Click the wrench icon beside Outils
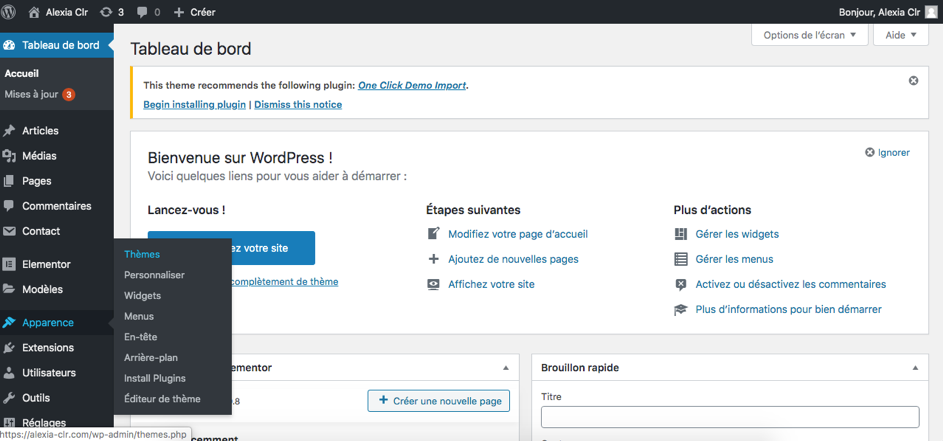Image resolution: width=943 pixels, height=441 pixels. tap(9, 398)
